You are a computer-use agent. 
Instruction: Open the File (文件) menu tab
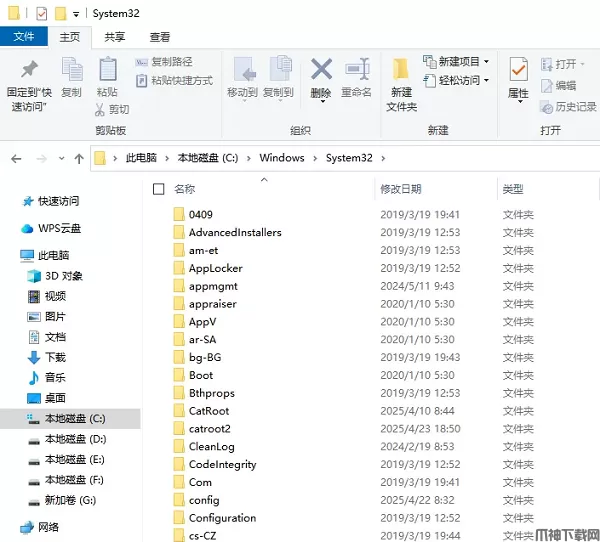click(24, 37)
